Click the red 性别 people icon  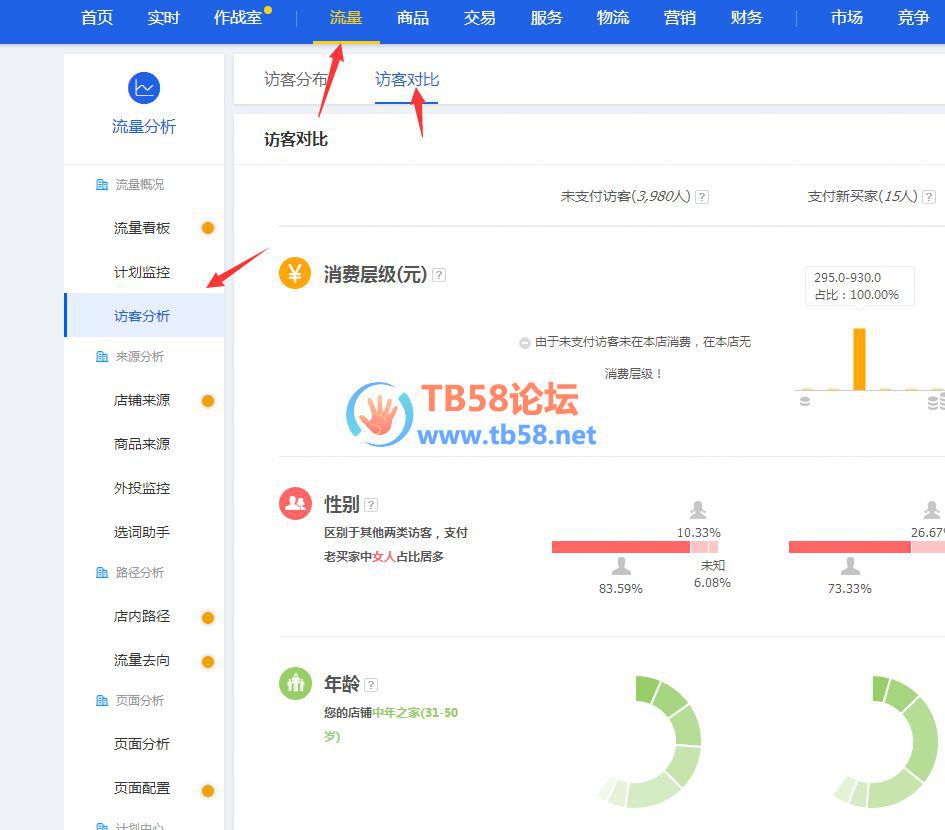coord(295,504)
